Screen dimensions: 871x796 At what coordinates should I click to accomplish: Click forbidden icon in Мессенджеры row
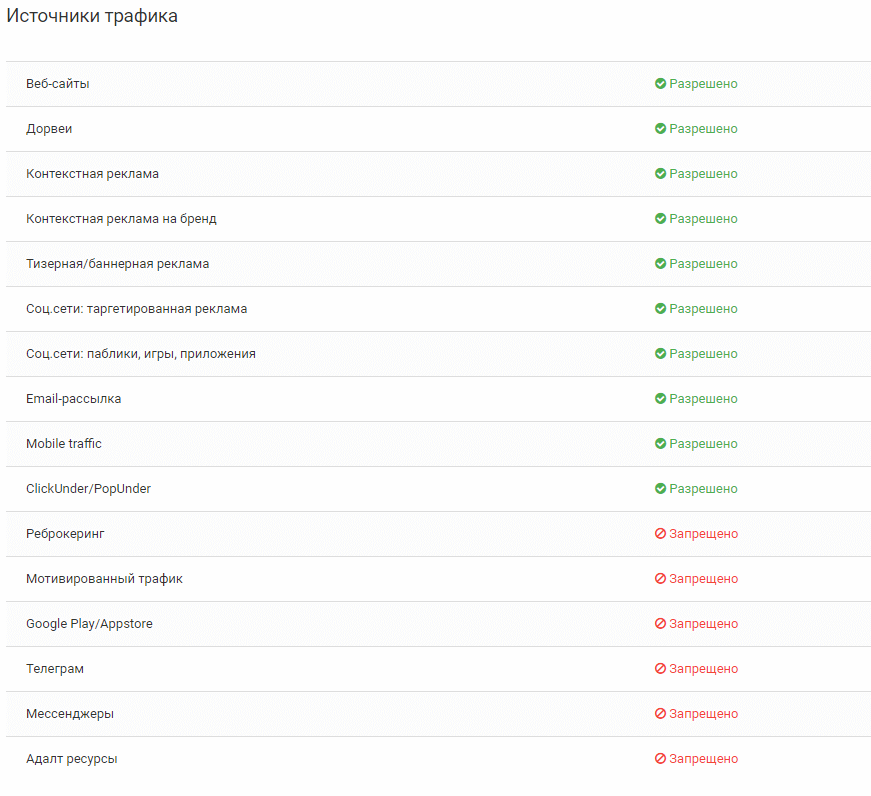[660, 714]
